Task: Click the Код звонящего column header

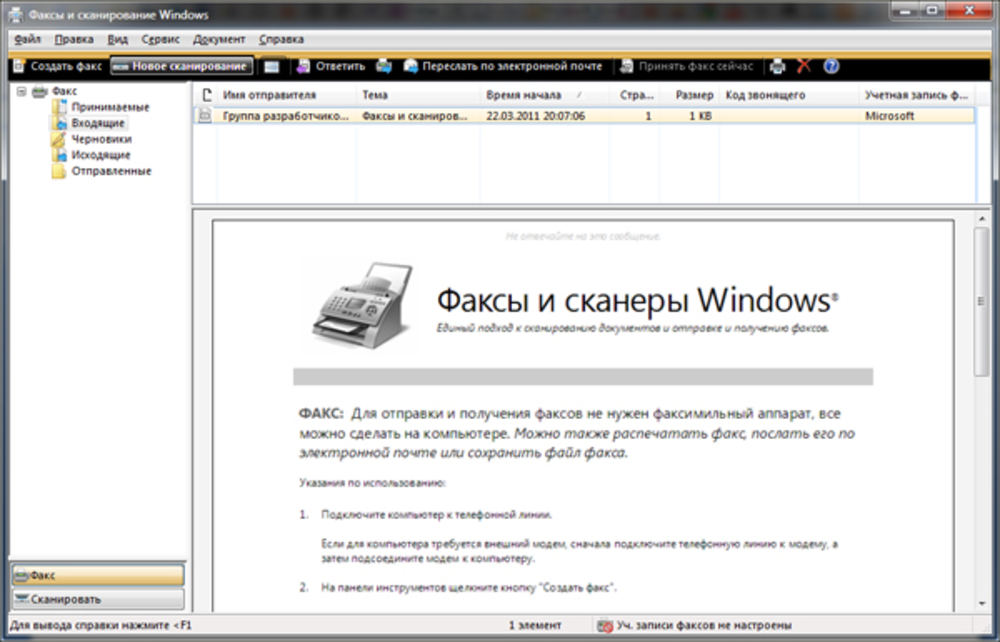Action: [789, 95]
